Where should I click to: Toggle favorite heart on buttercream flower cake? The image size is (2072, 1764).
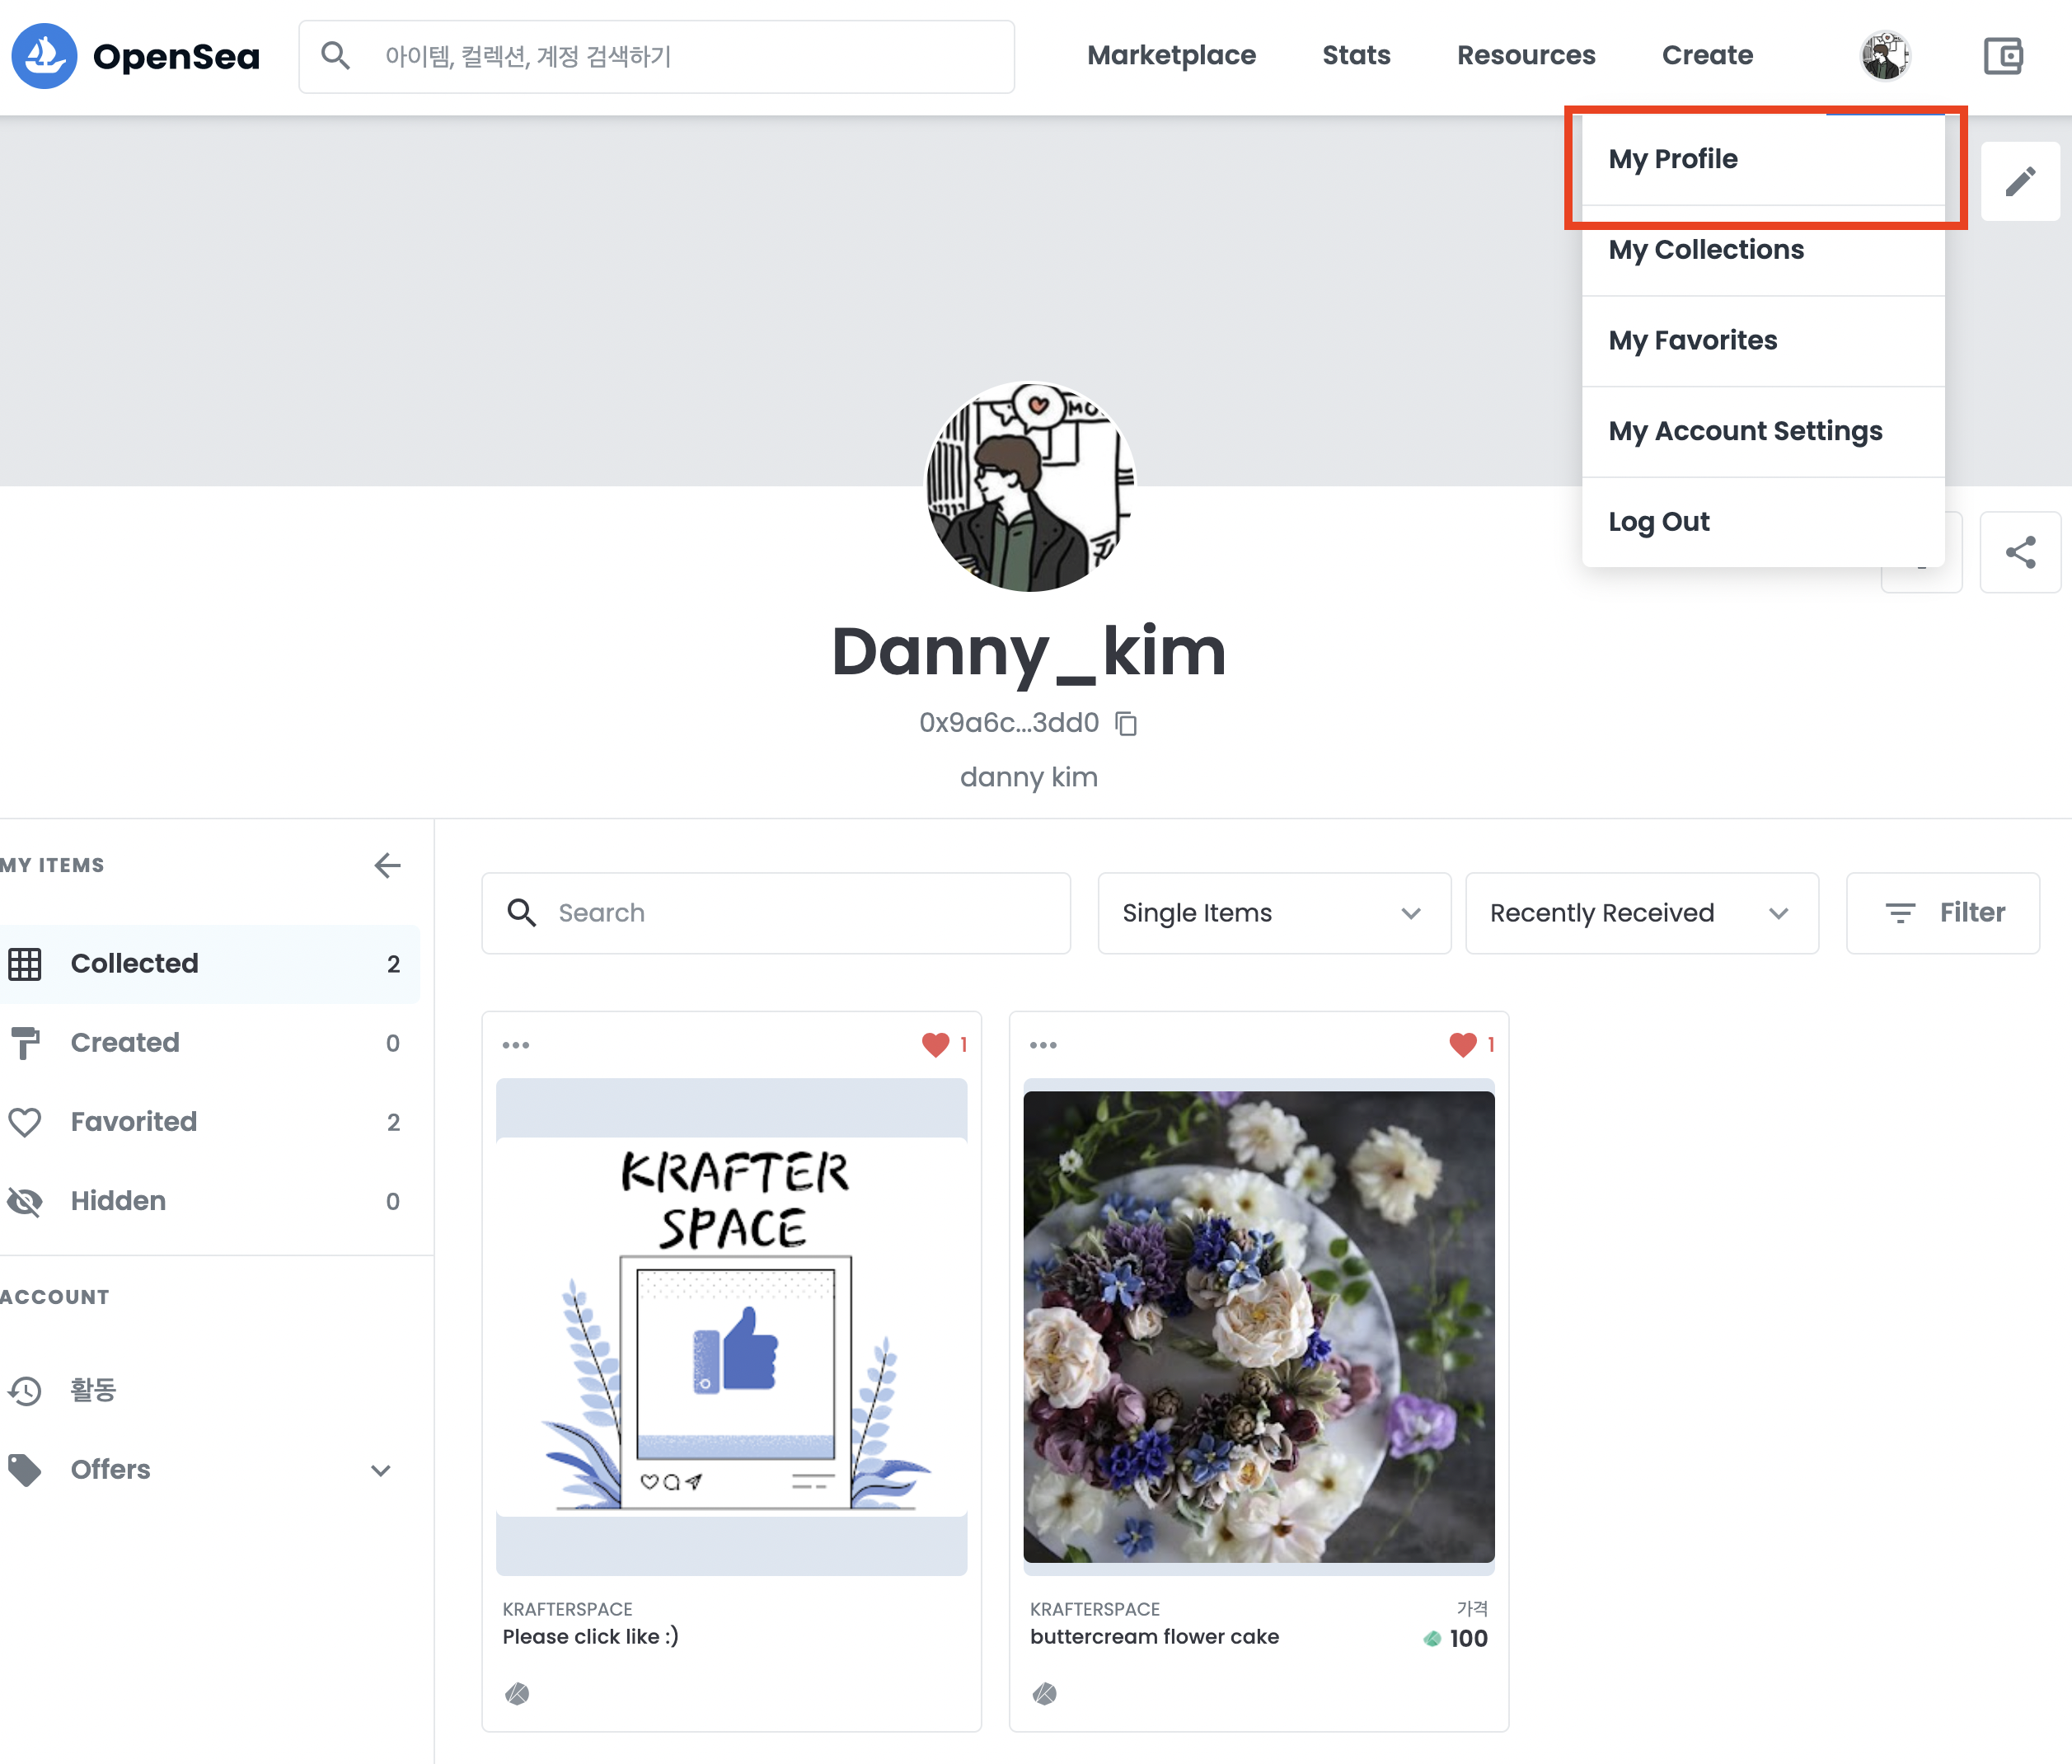click(1462, 1045)
